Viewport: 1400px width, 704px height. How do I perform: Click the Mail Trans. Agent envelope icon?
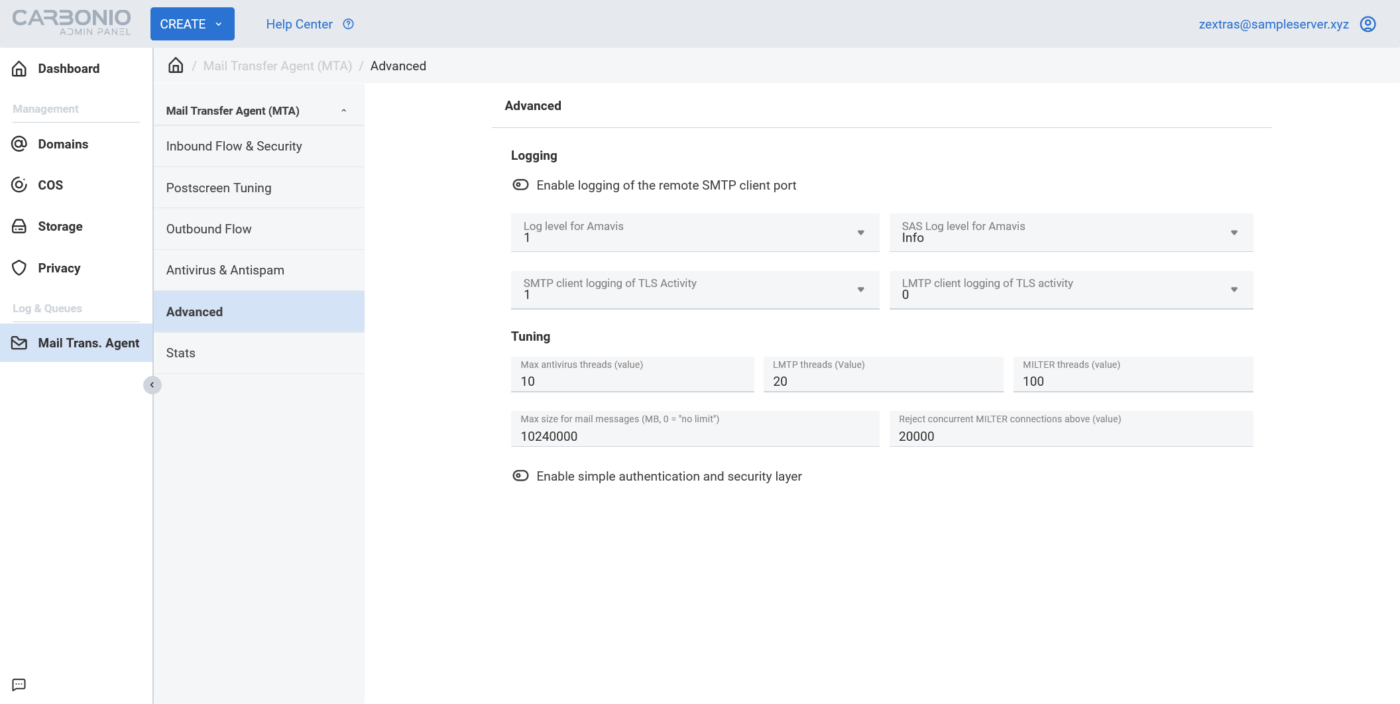click(20, 342)
